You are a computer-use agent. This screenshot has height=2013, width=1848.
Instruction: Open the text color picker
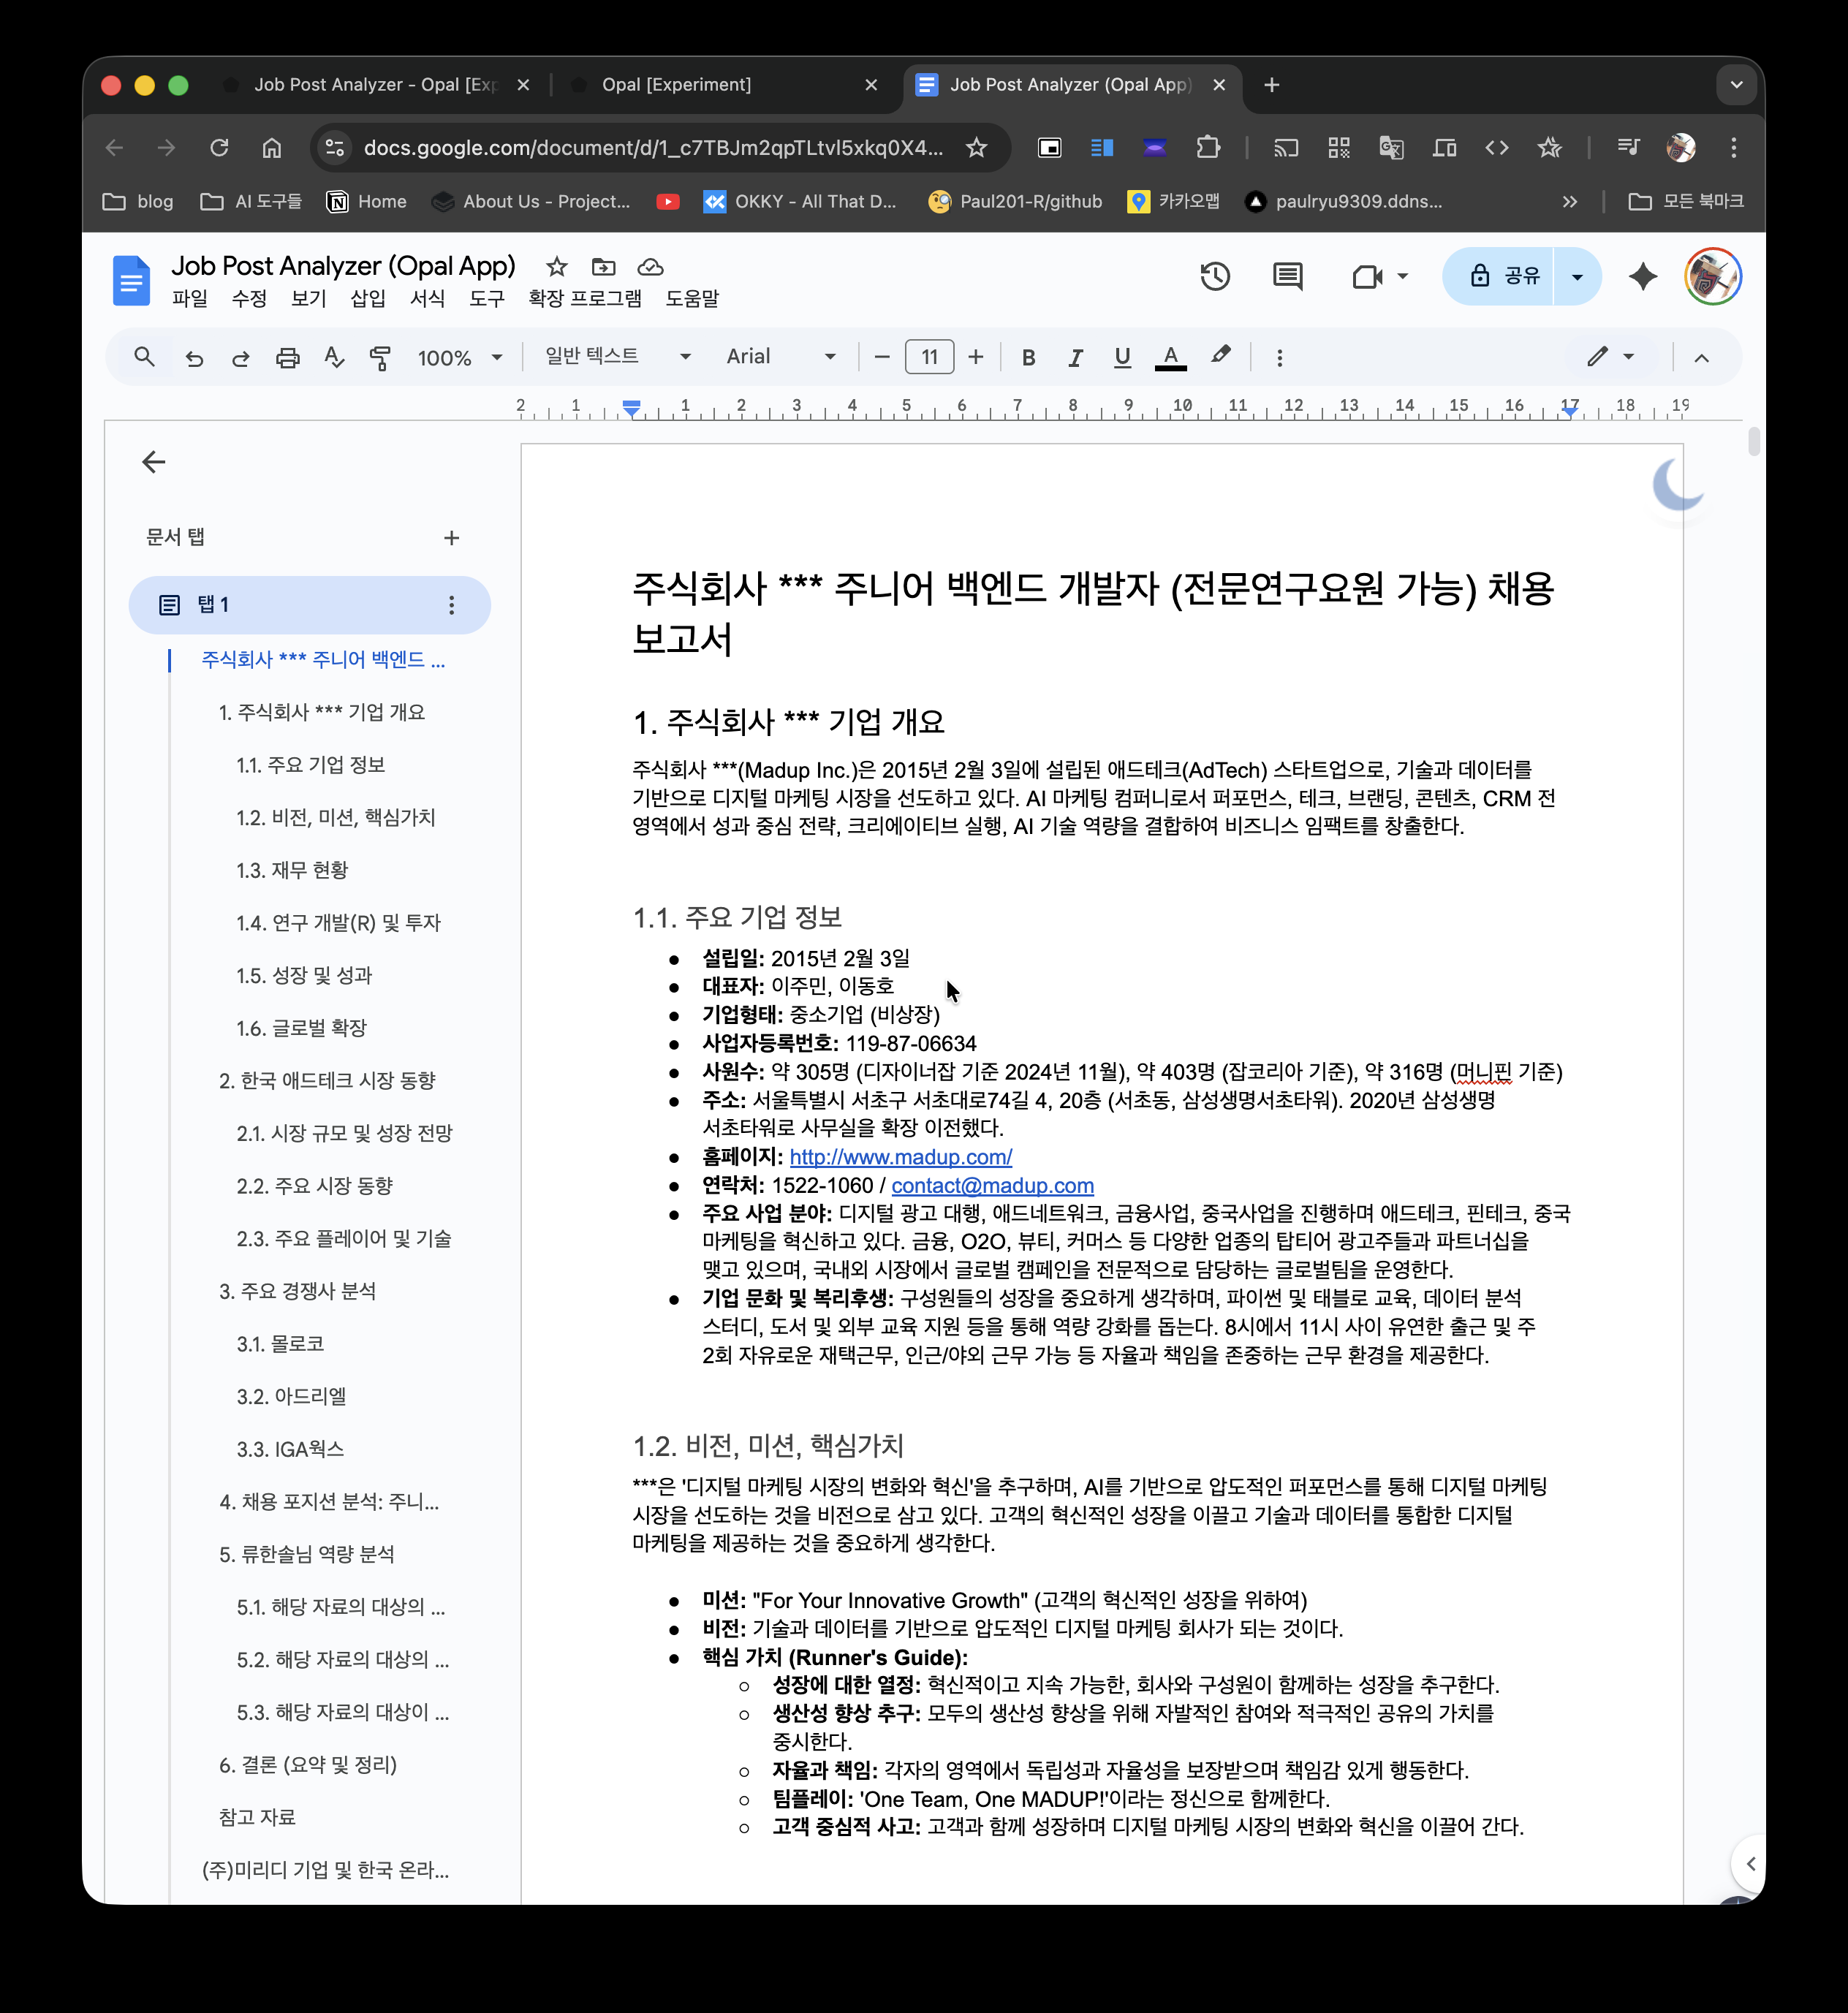tap(1170, 357)
